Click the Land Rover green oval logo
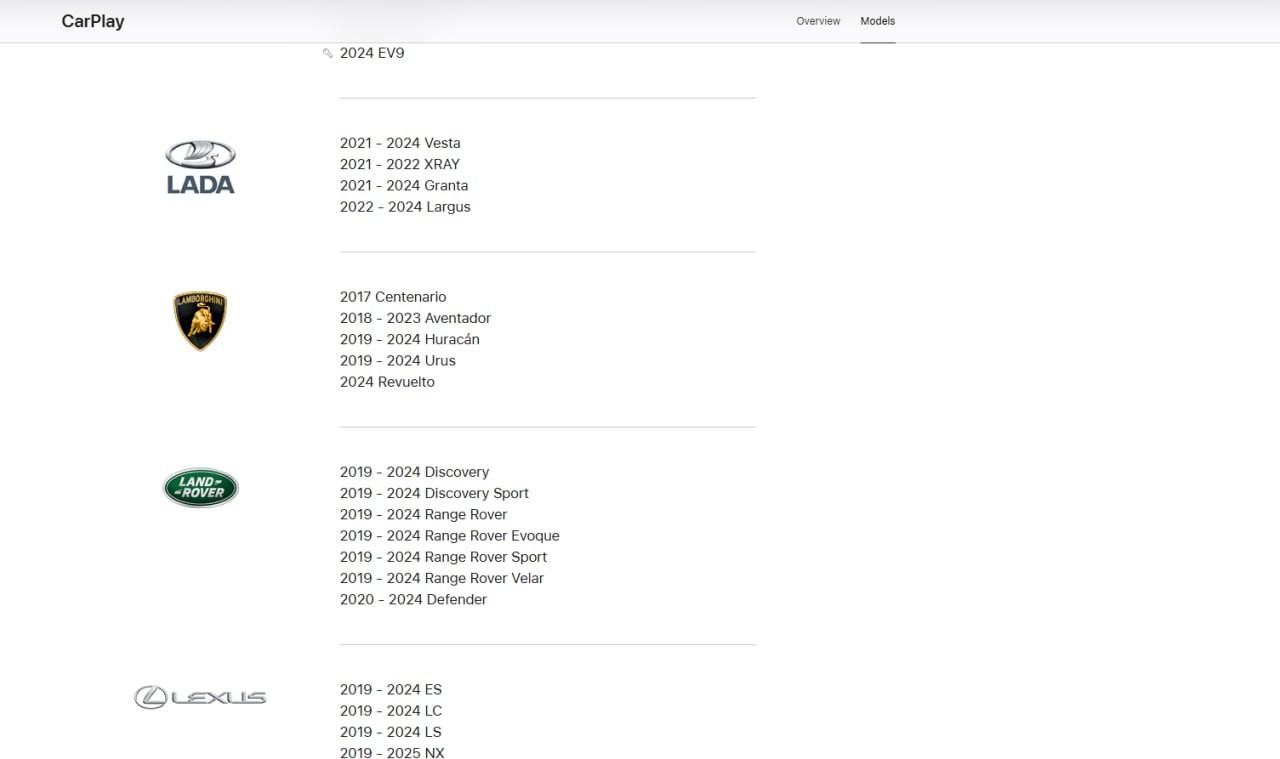 click(x=200, y=488)
